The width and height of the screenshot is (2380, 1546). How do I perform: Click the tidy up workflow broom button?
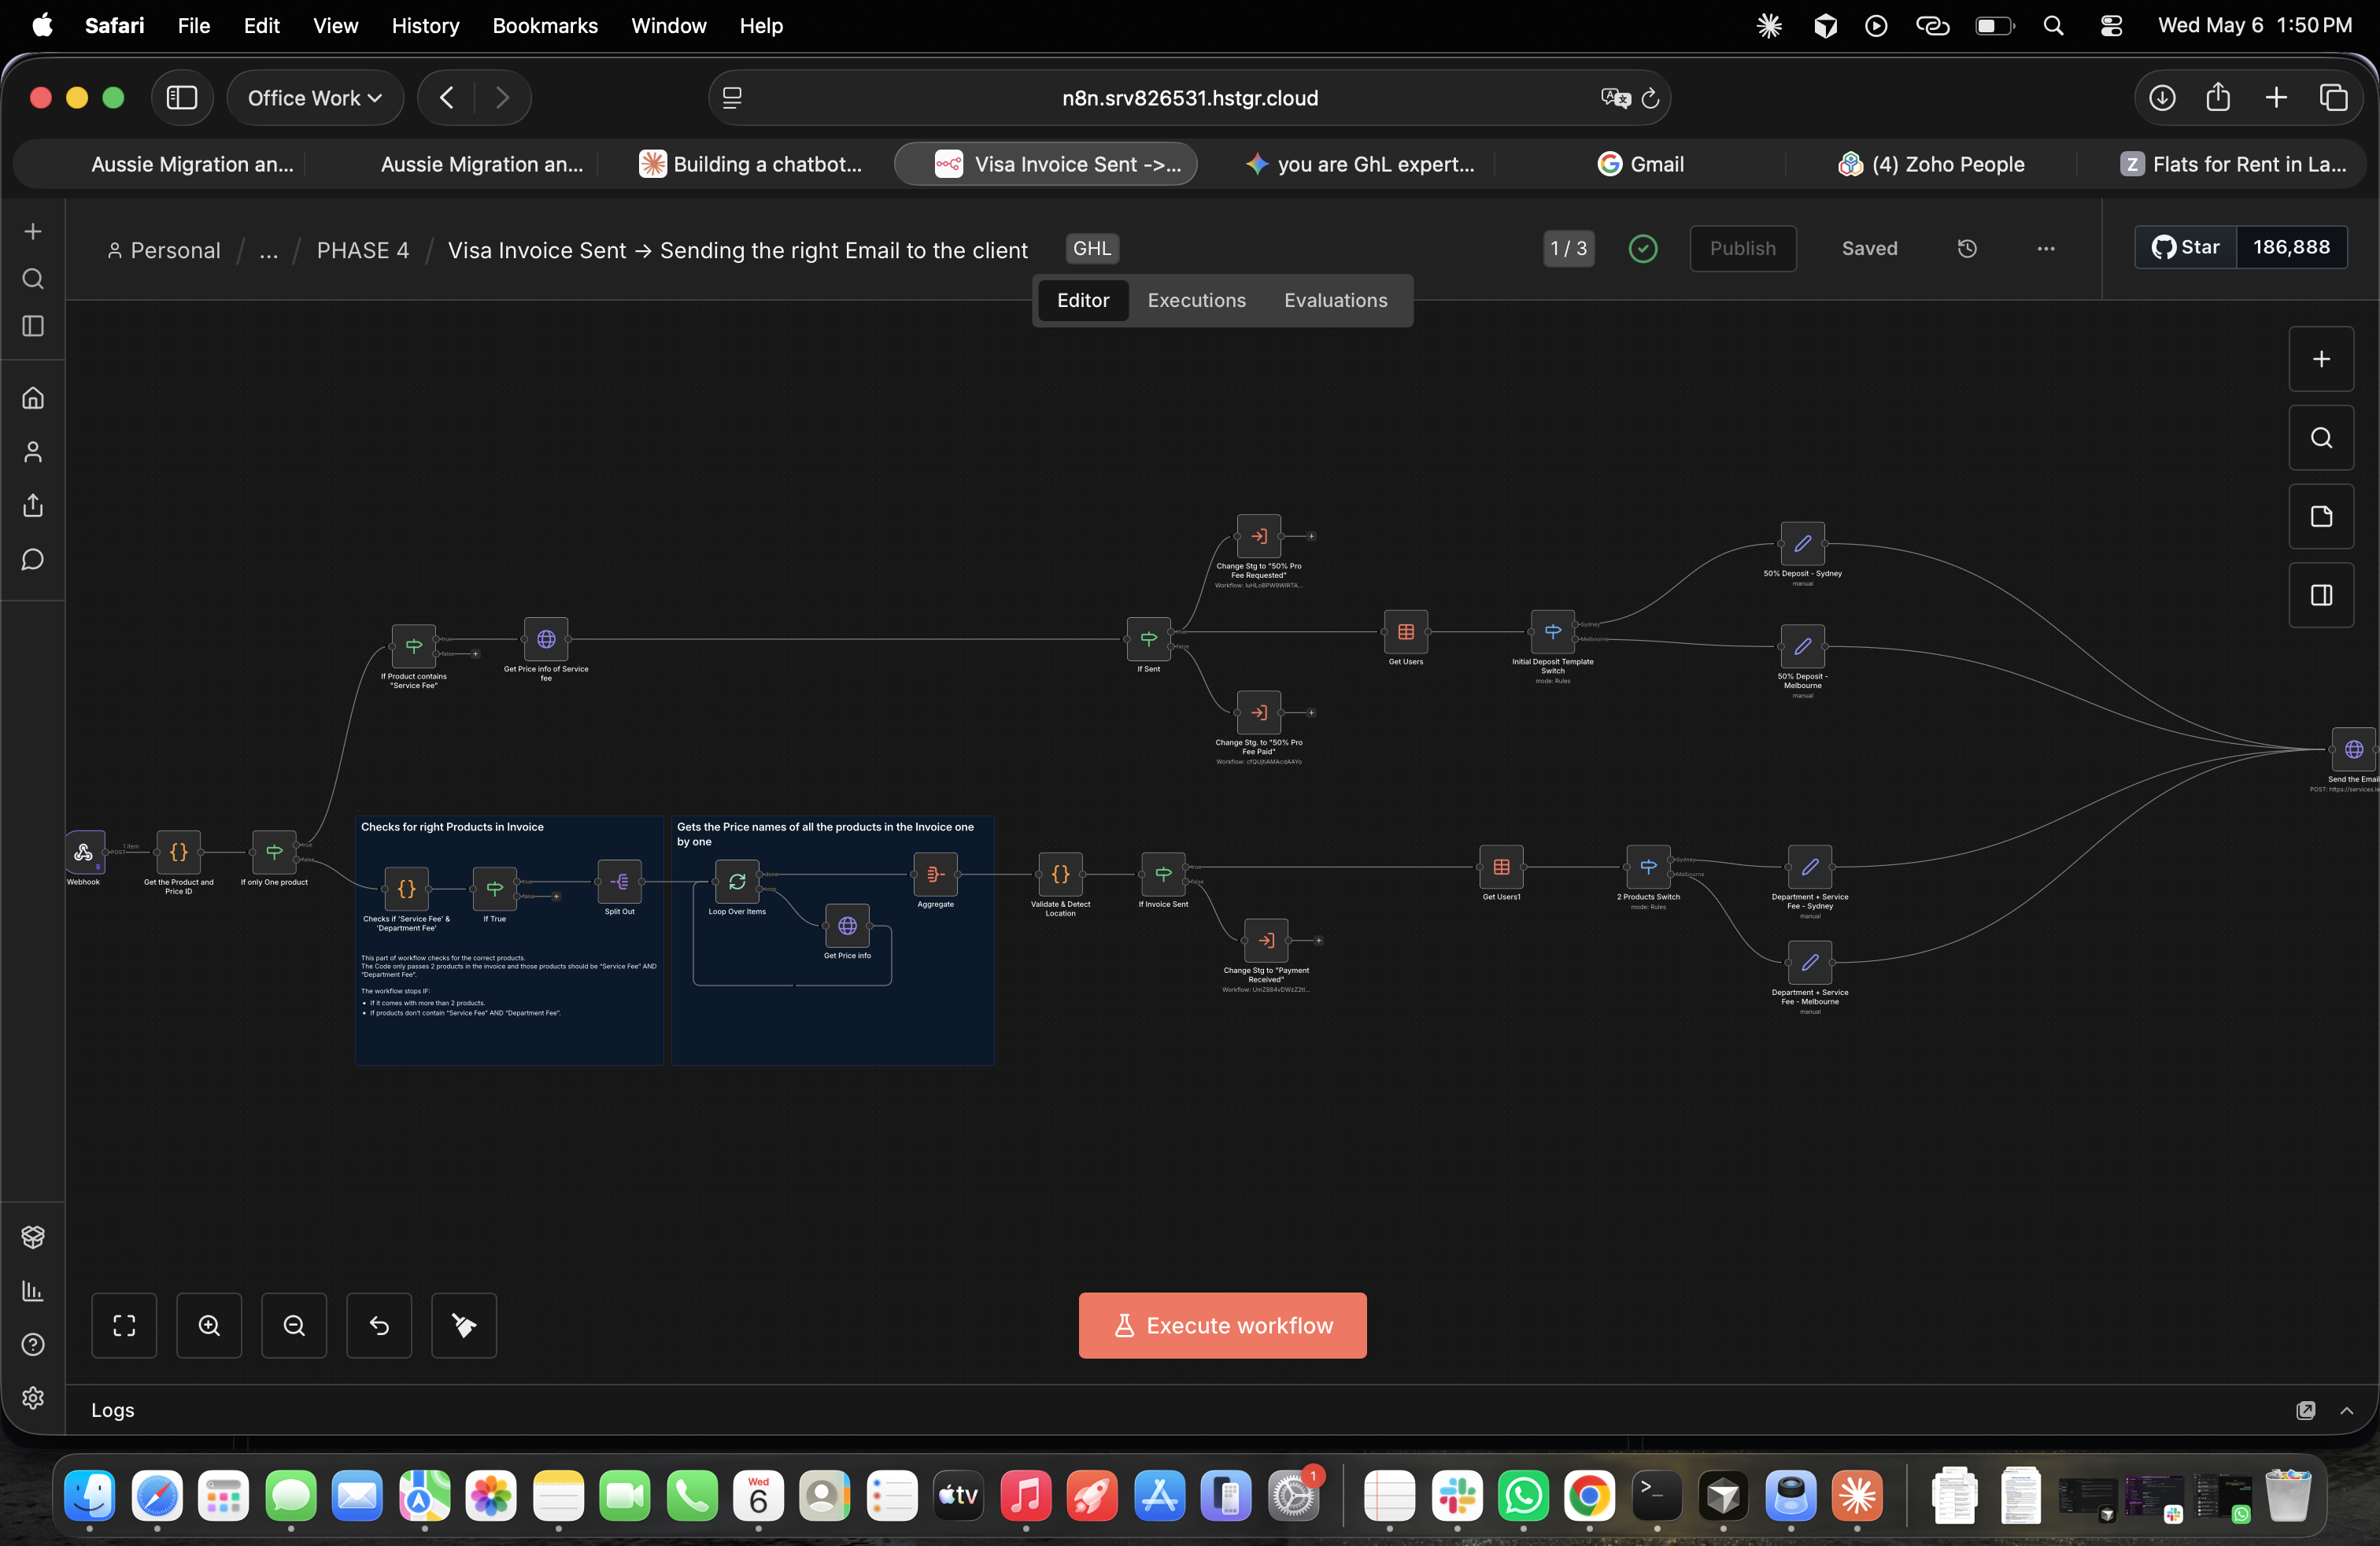coord(464,1325)
